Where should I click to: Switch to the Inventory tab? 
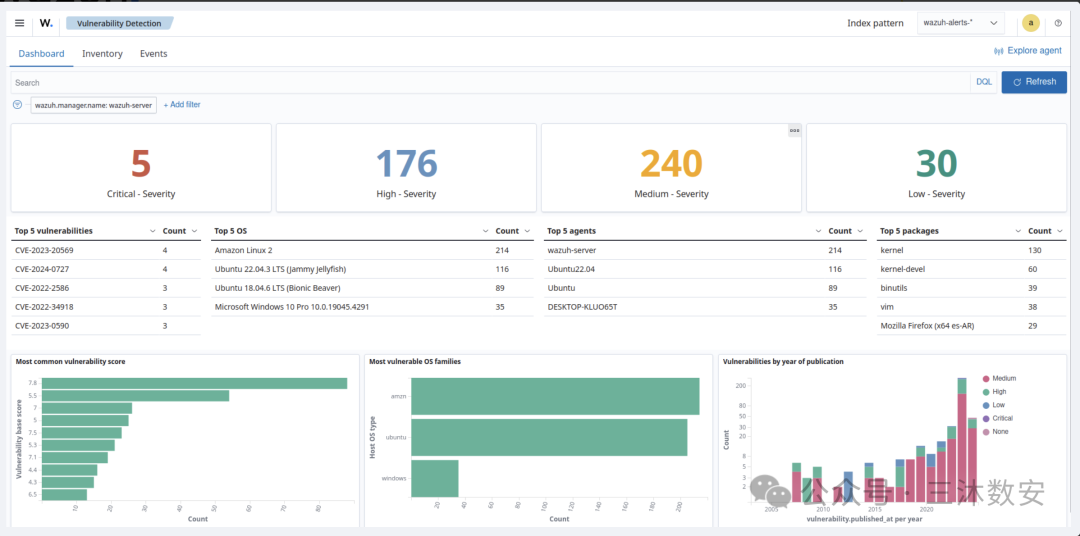tap(102, 53)
